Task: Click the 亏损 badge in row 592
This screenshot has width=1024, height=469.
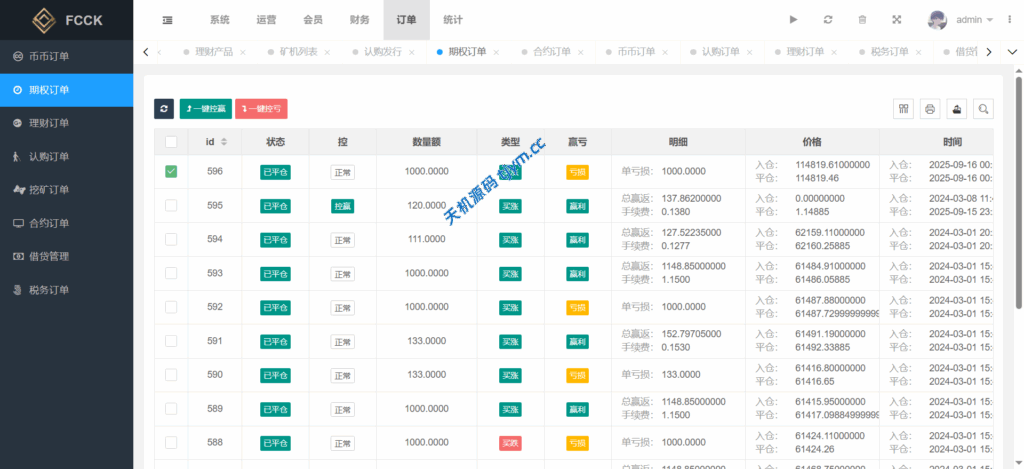Action: 577,308
